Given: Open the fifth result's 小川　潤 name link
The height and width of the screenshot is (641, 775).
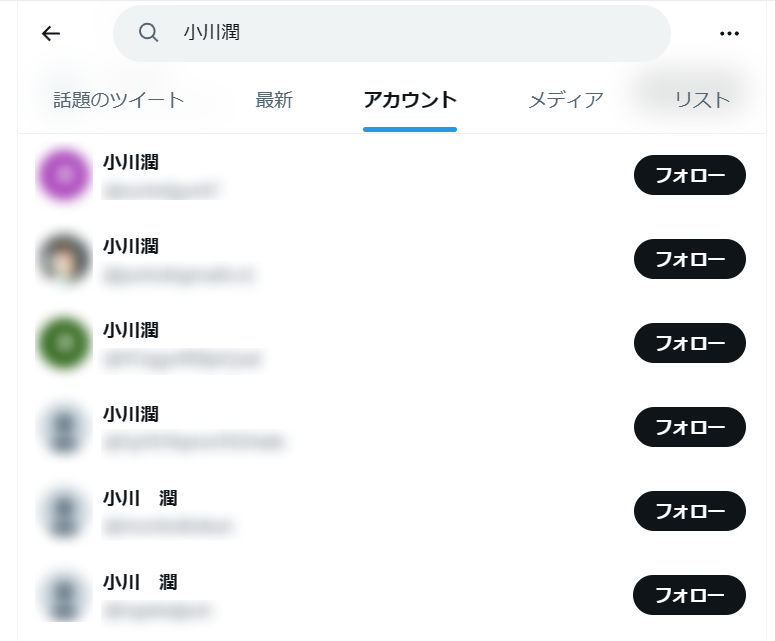Looking at the screenshot, I should coord(140,498).
